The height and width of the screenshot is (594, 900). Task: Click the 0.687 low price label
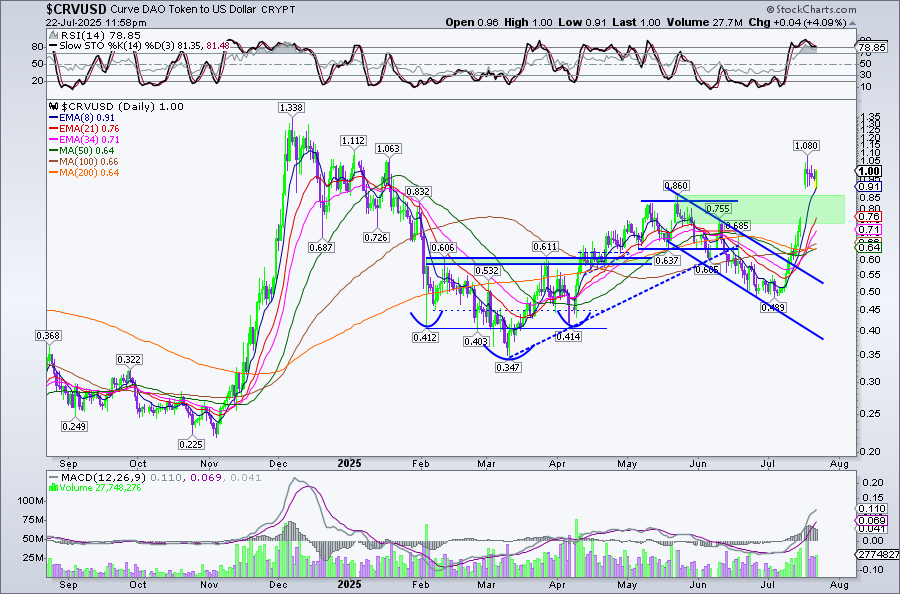click(x=321, y=247)
